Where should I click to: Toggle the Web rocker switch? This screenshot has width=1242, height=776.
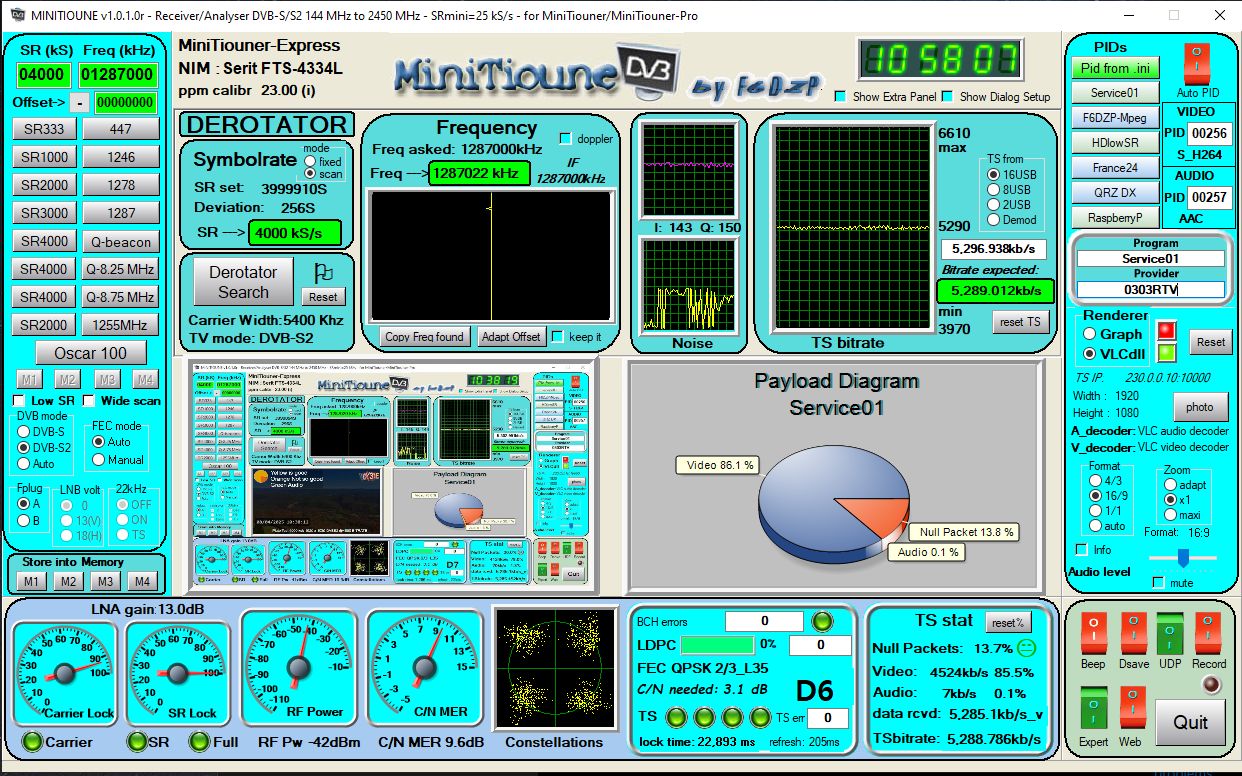(x=1131, y=707)
